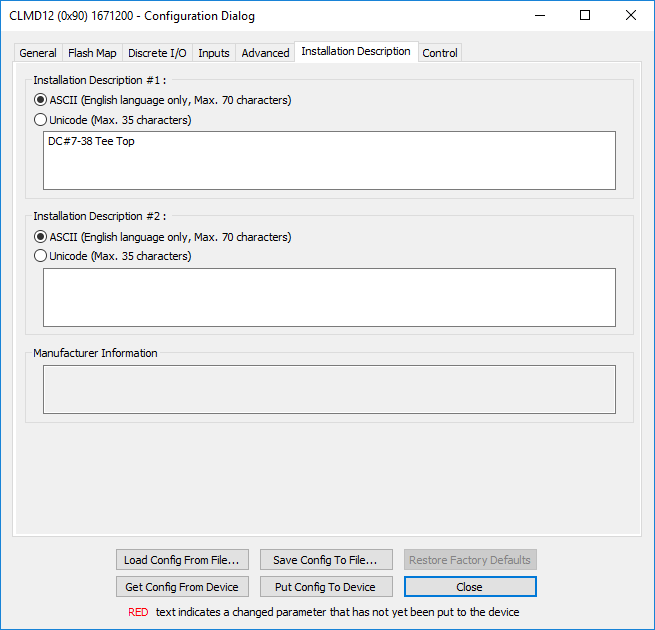655x630 pixels.
Task: Open the Advanced tab
Action: tap(265, 53)
